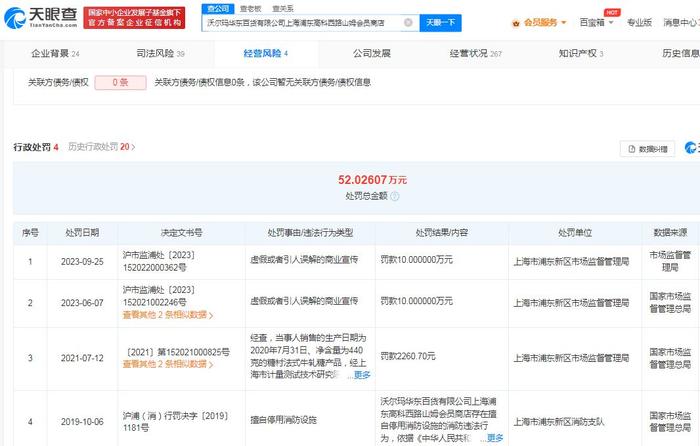Click date cell 2023-06-07
Image resolution: width=700 pixels, height=446 pixels.
[x=82, y=303]
